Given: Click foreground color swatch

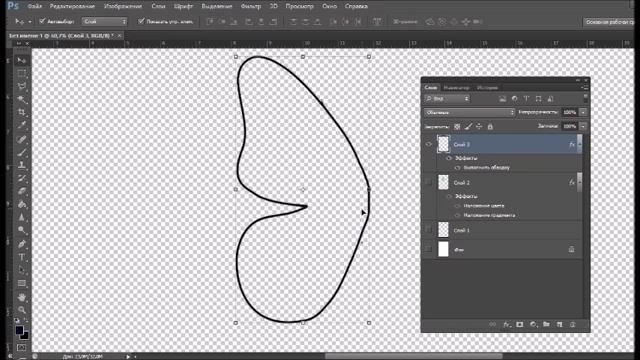Looking at the screenshot, I should [x=19, y=330].
